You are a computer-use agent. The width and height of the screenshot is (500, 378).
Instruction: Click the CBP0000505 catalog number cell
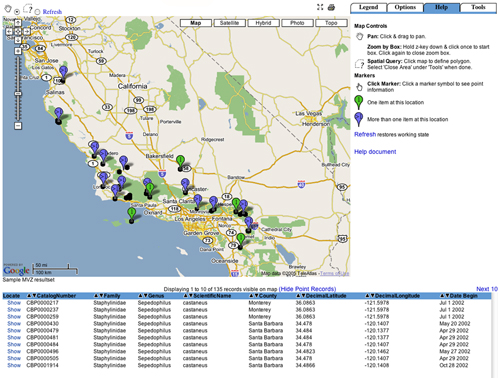point(42,358)
